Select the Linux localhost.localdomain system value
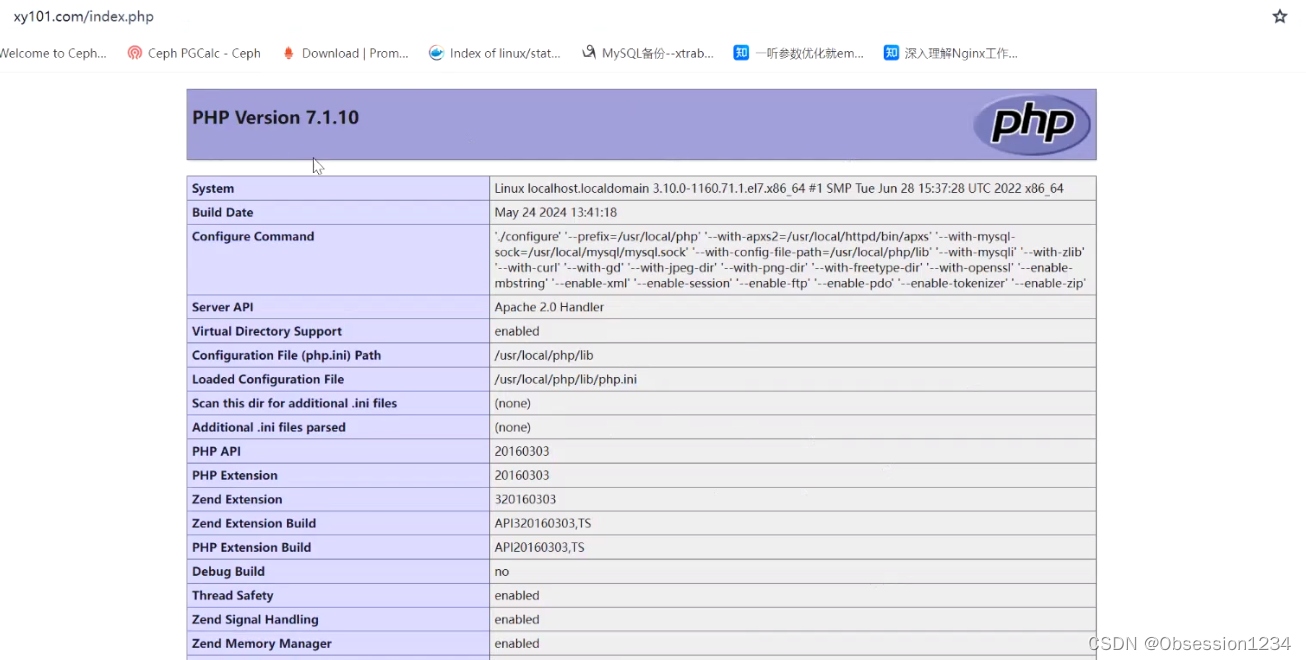Screen dimensions: 1306x660 click(x=779, y=188)
